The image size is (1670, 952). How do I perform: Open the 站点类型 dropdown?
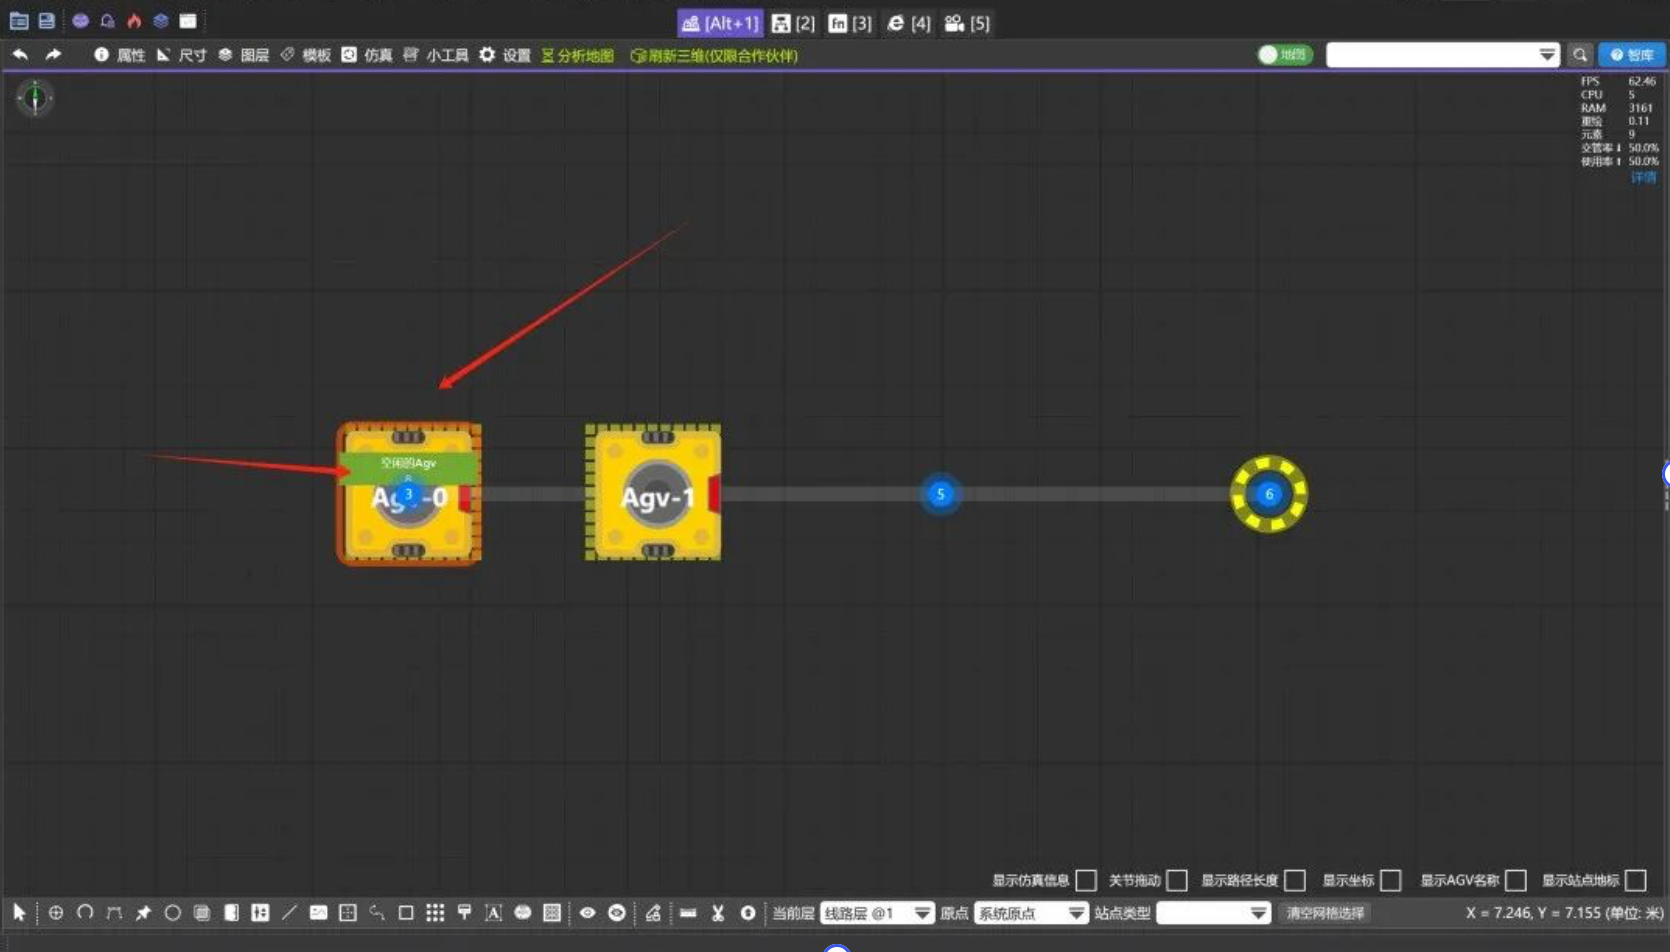click(x=1213, y=912)
